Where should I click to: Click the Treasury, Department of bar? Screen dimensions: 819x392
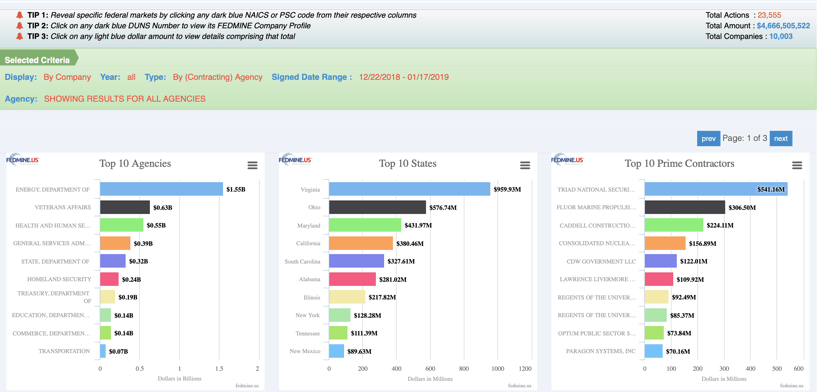tap(108, 297)
